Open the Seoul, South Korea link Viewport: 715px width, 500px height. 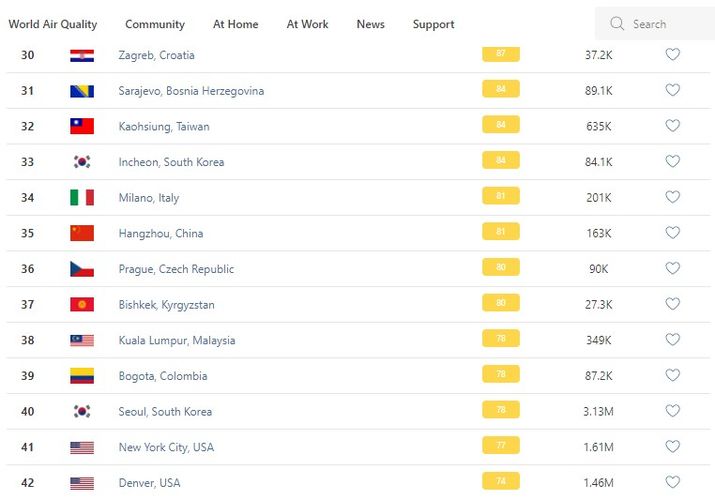point(165,412)
